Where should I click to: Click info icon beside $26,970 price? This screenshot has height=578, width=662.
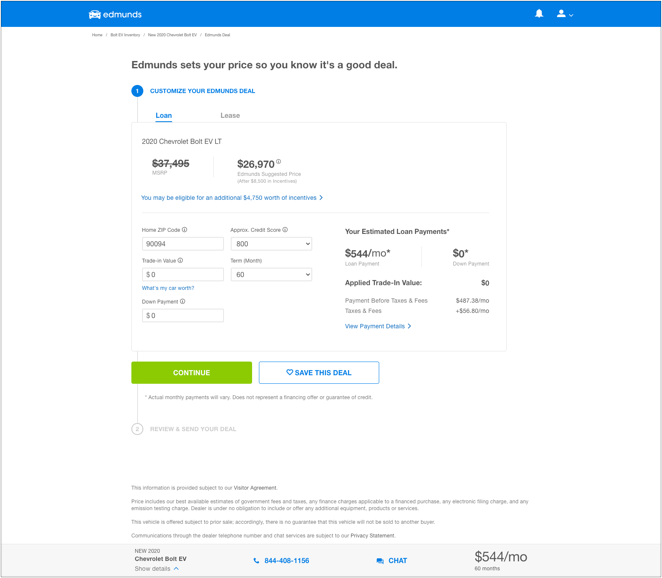pos(279,161)
